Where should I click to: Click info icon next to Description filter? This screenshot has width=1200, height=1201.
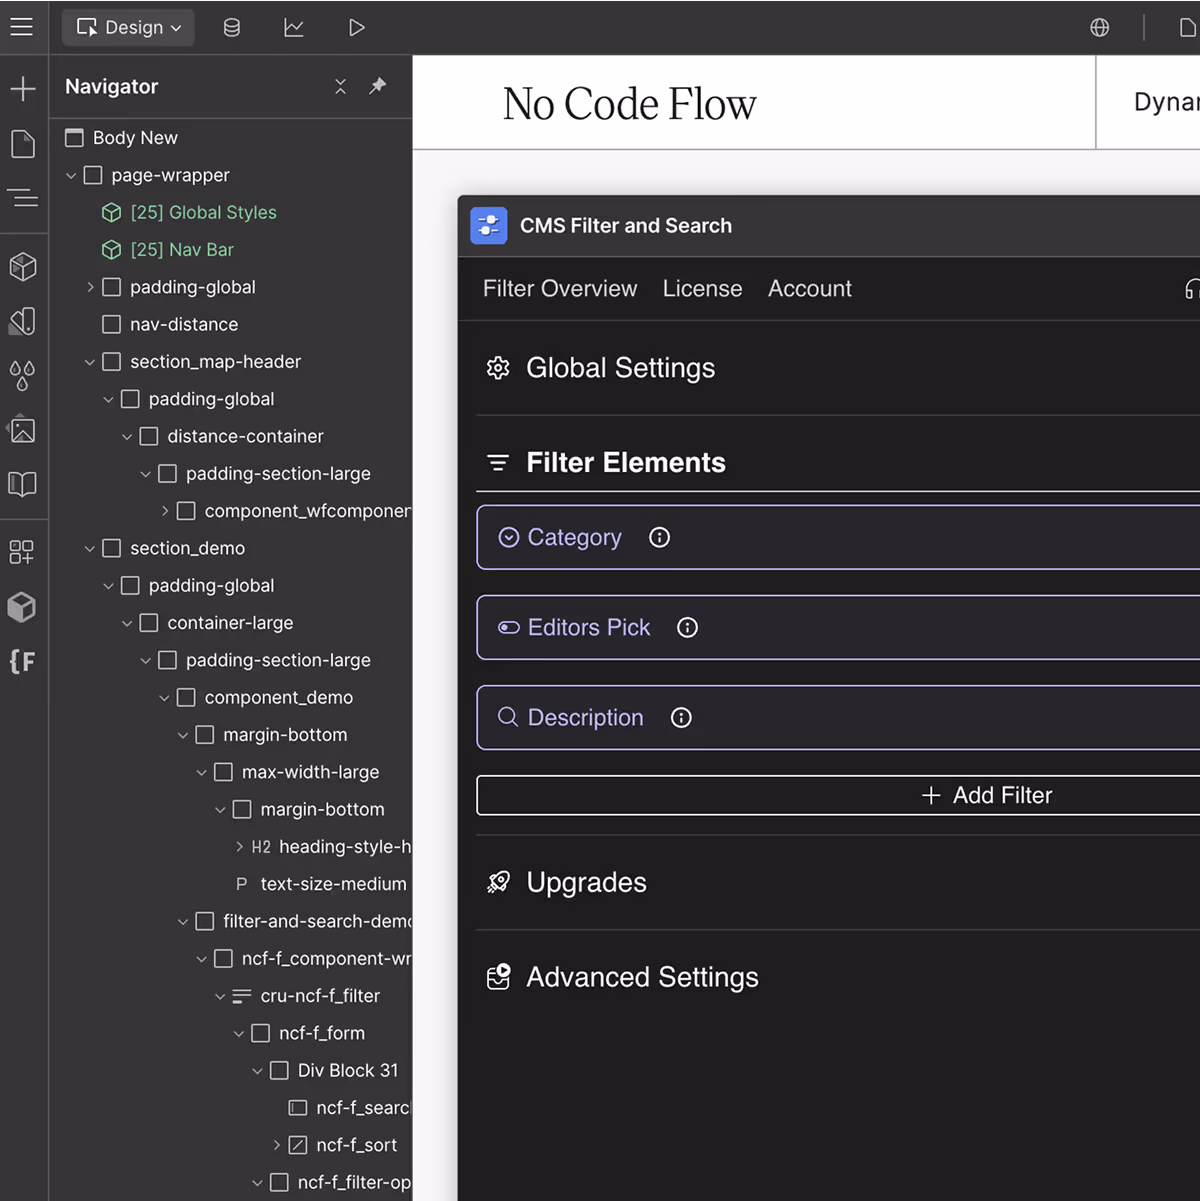pos(681,718)
